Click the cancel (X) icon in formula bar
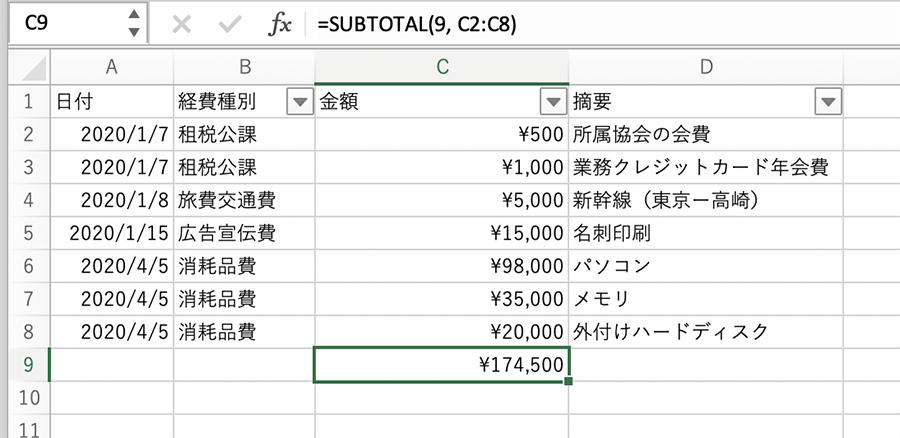The height and width of the screenshot is (438, 900). tap(181, 25)
